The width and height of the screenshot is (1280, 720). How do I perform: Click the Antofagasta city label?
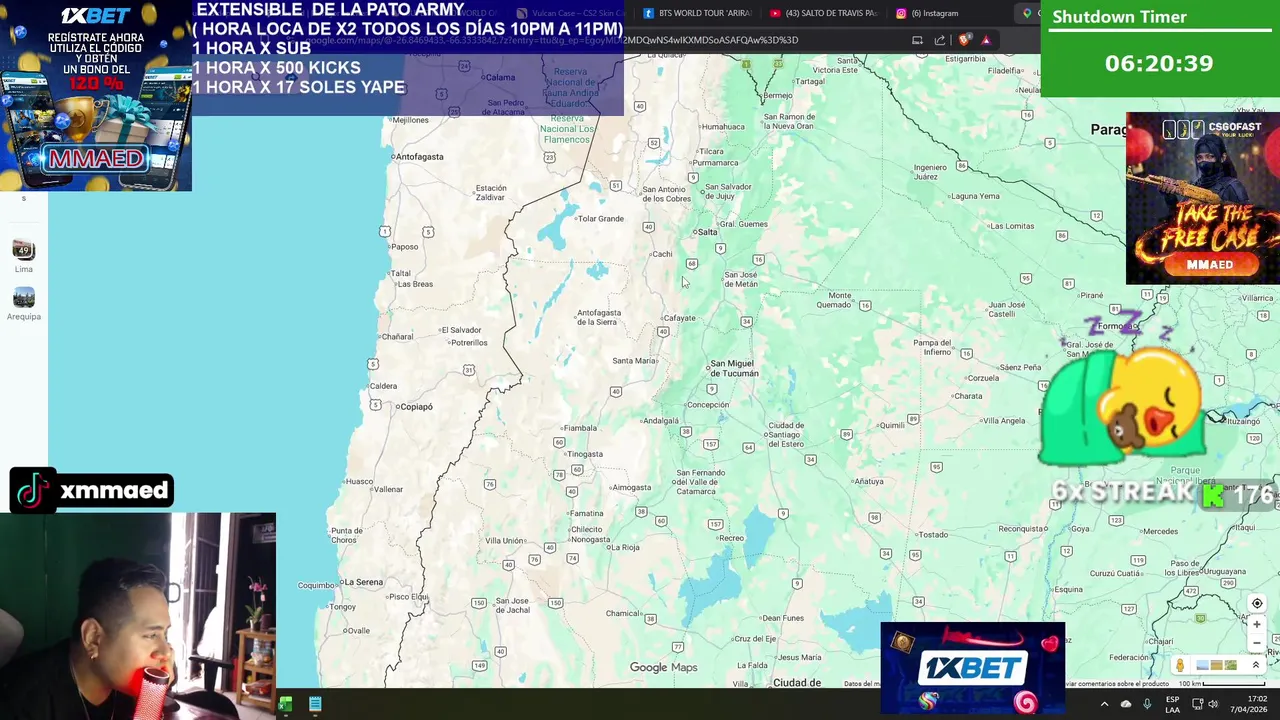tap(419, 156)
